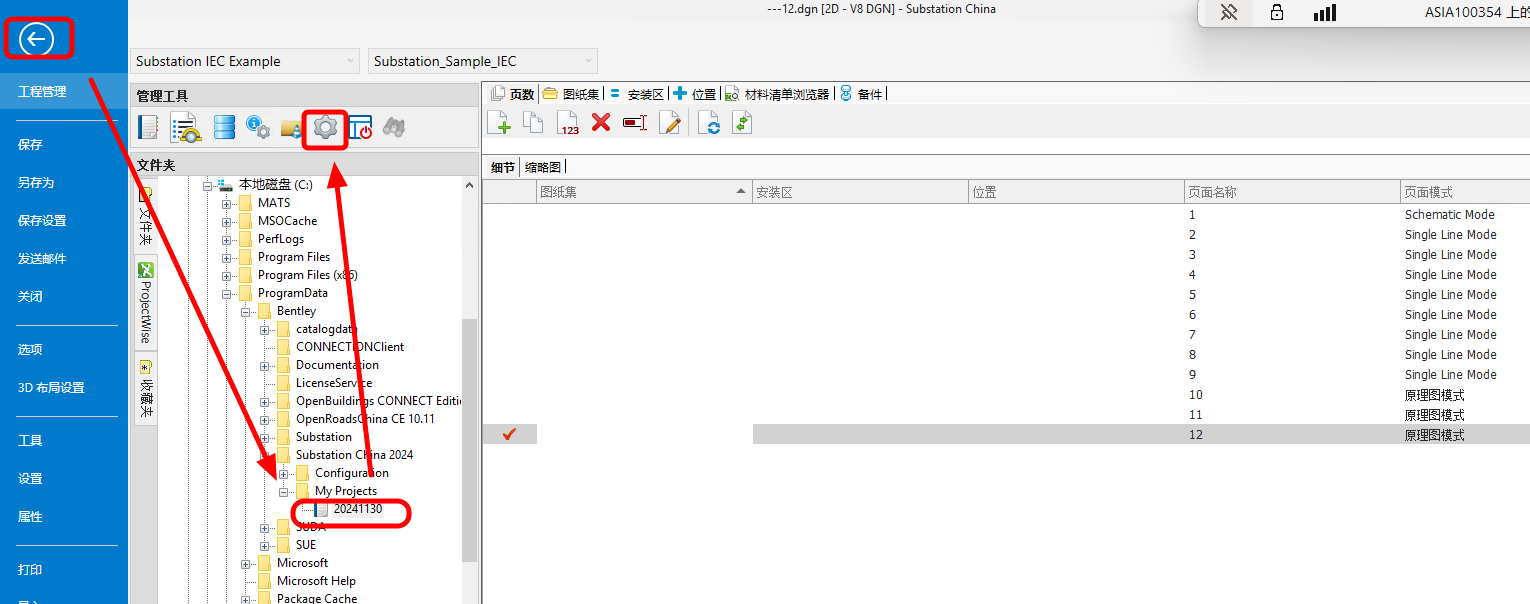
Task: Switch to the 位置 tab
Action: click(695, 94)
